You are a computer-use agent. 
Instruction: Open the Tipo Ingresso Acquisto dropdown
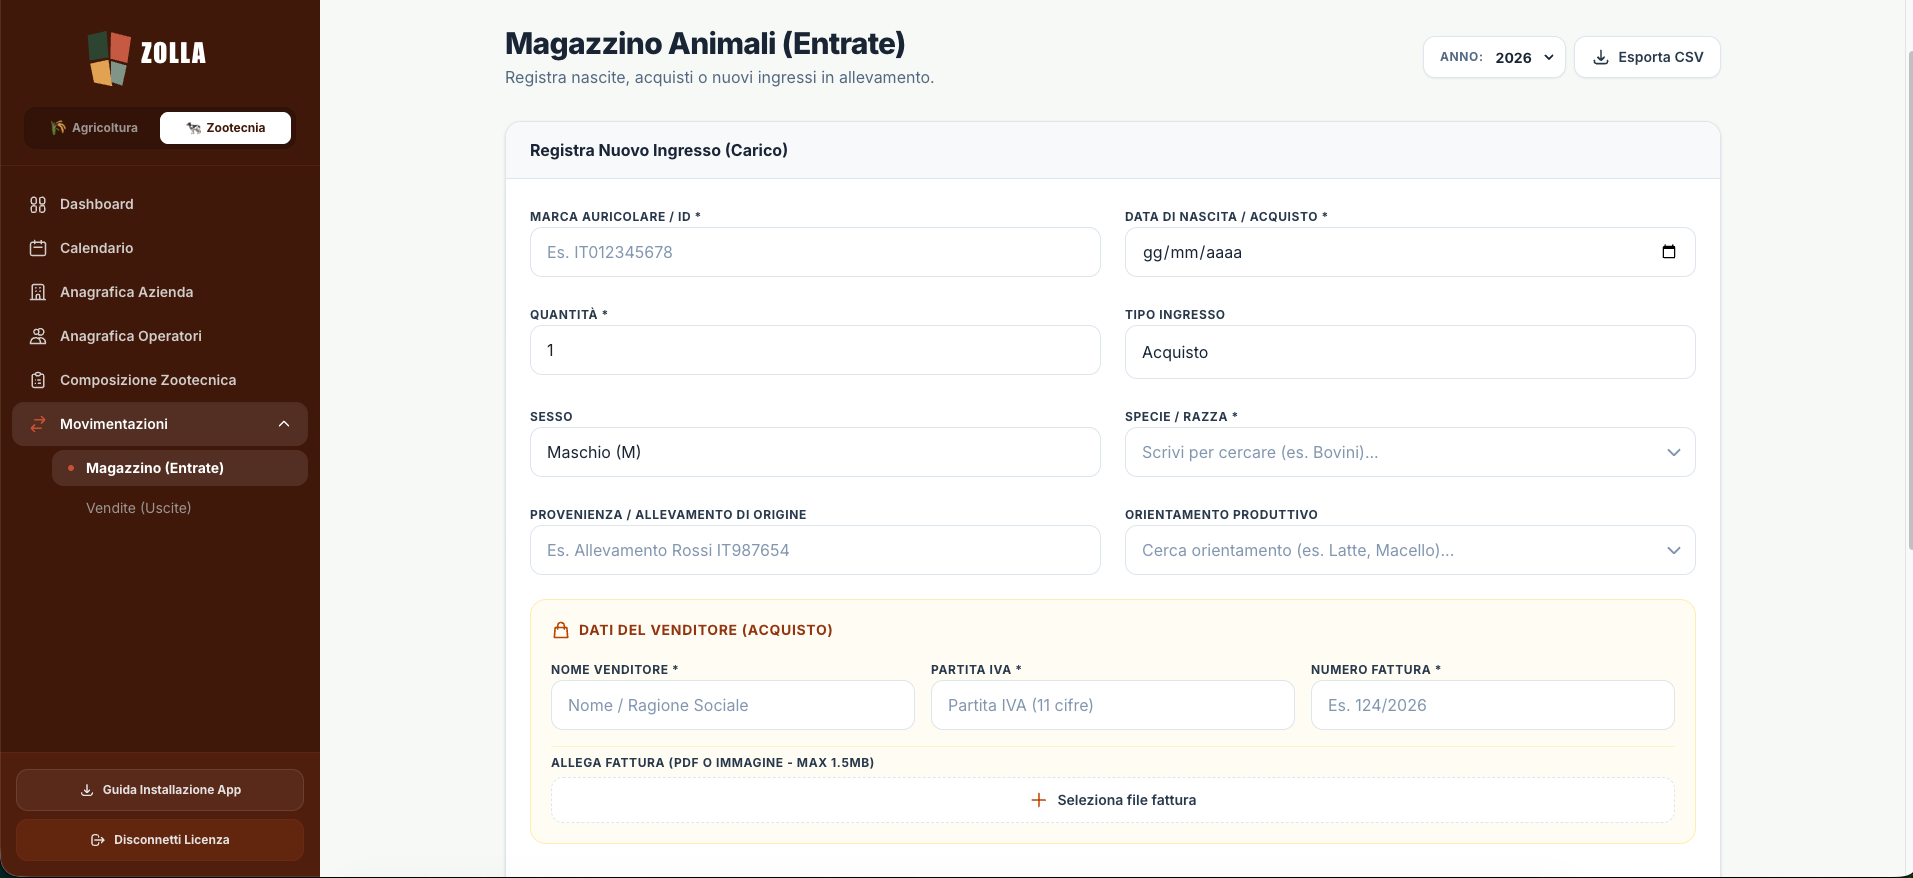[1410, 352]
